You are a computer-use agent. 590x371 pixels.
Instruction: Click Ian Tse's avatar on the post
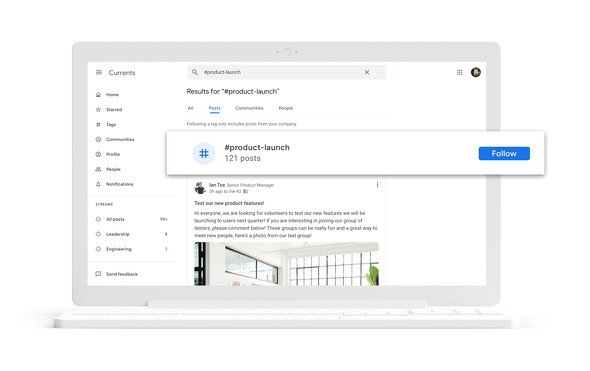pos(200,188)
